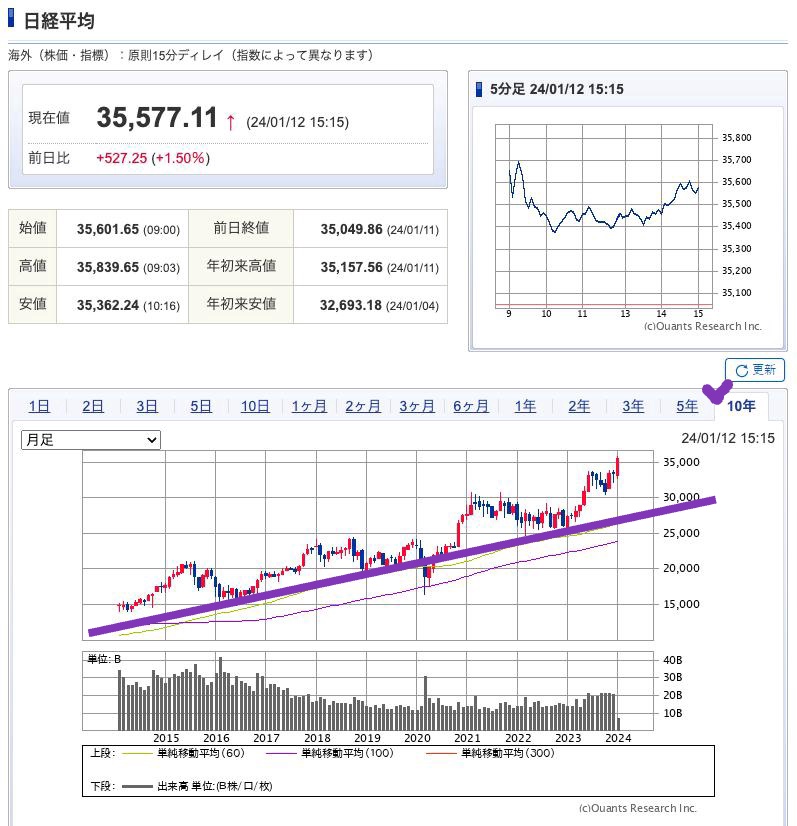Click the 更新 refresh button

tap(754, 370)
